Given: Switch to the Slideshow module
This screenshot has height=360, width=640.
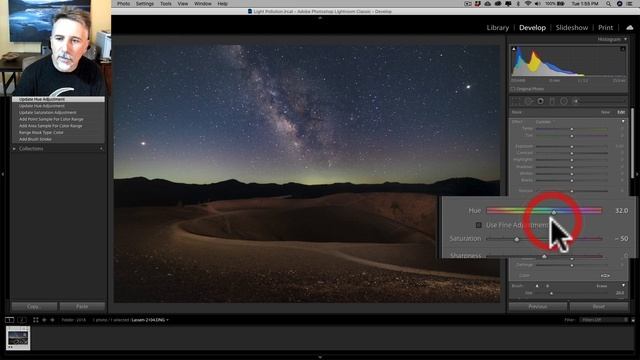Looking at the screenshot, I should [571, 27].
